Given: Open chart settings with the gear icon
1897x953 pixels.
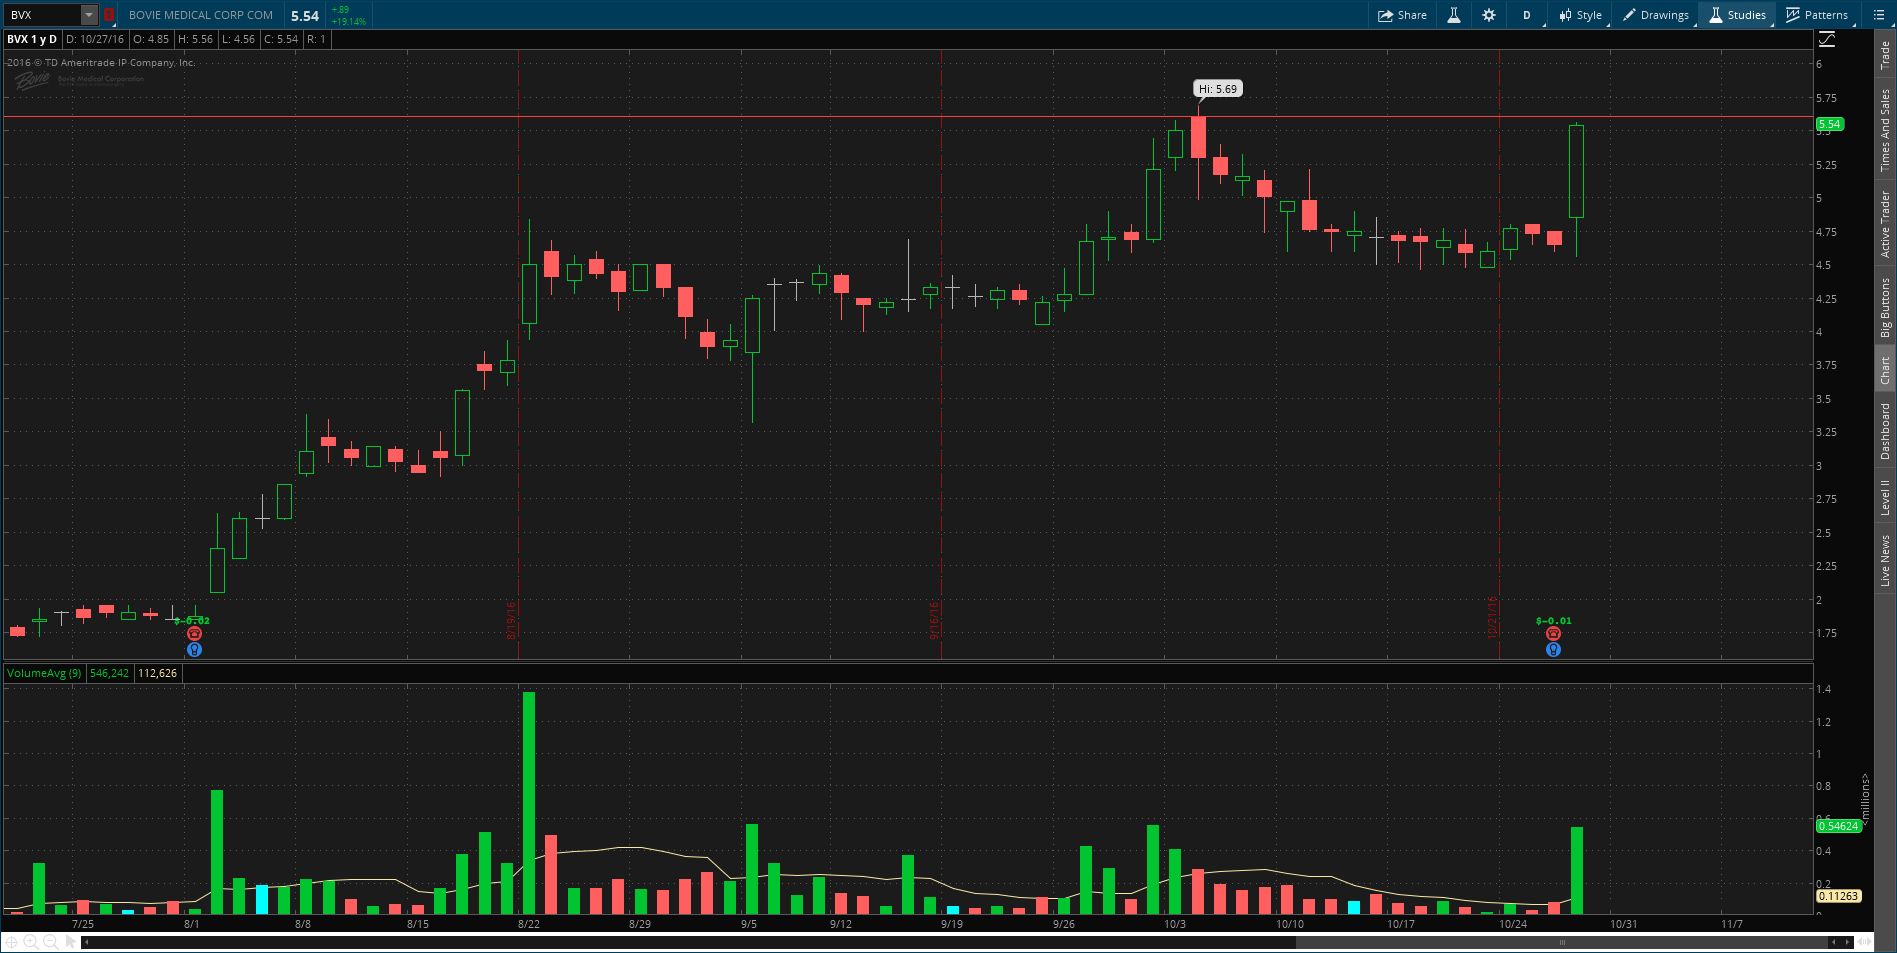Looking at the screenshot, I should 1489,15.
